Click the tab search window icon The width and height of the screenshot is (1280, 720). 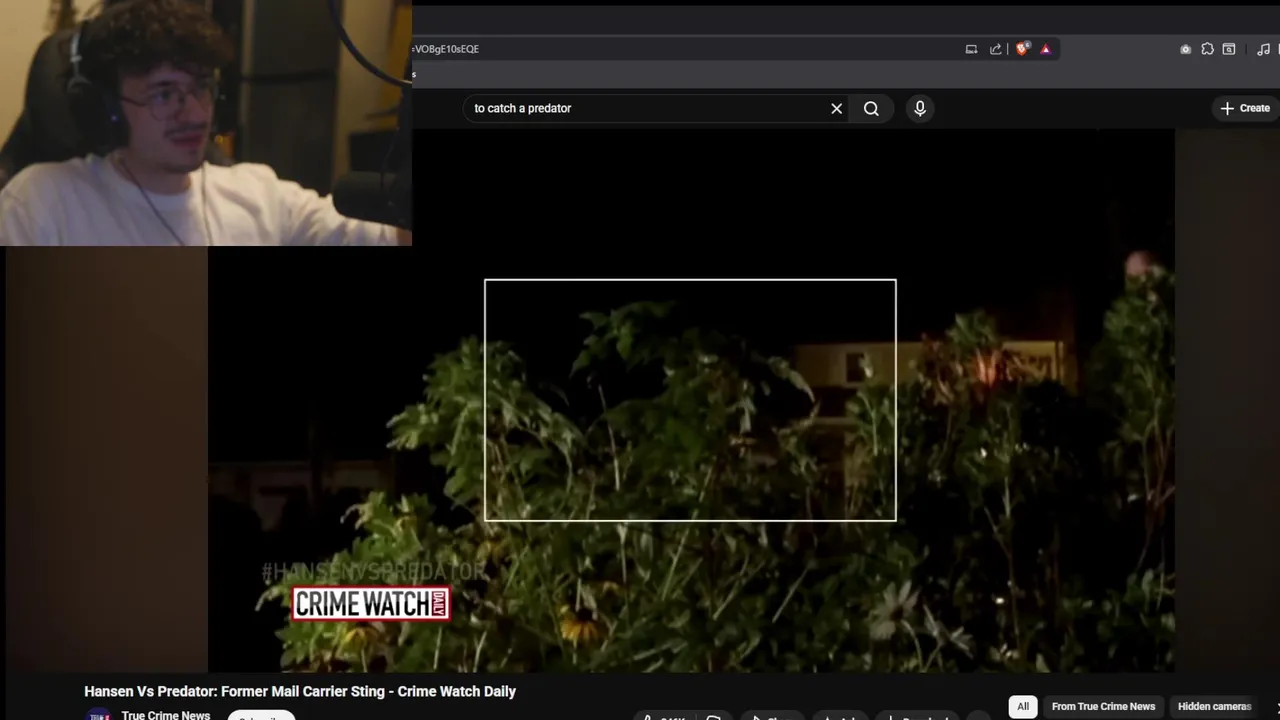pos(1229,49)
